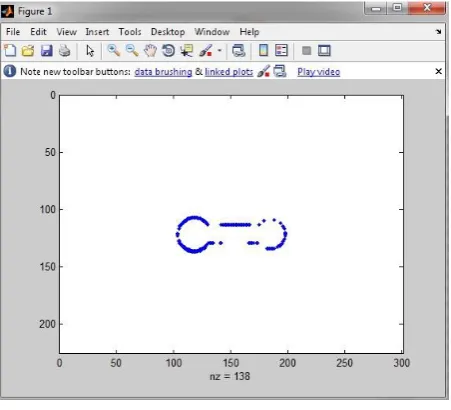The image size is (451, 410).
Task: Minimize the Figure 1 window
Action: pos(376,9)
